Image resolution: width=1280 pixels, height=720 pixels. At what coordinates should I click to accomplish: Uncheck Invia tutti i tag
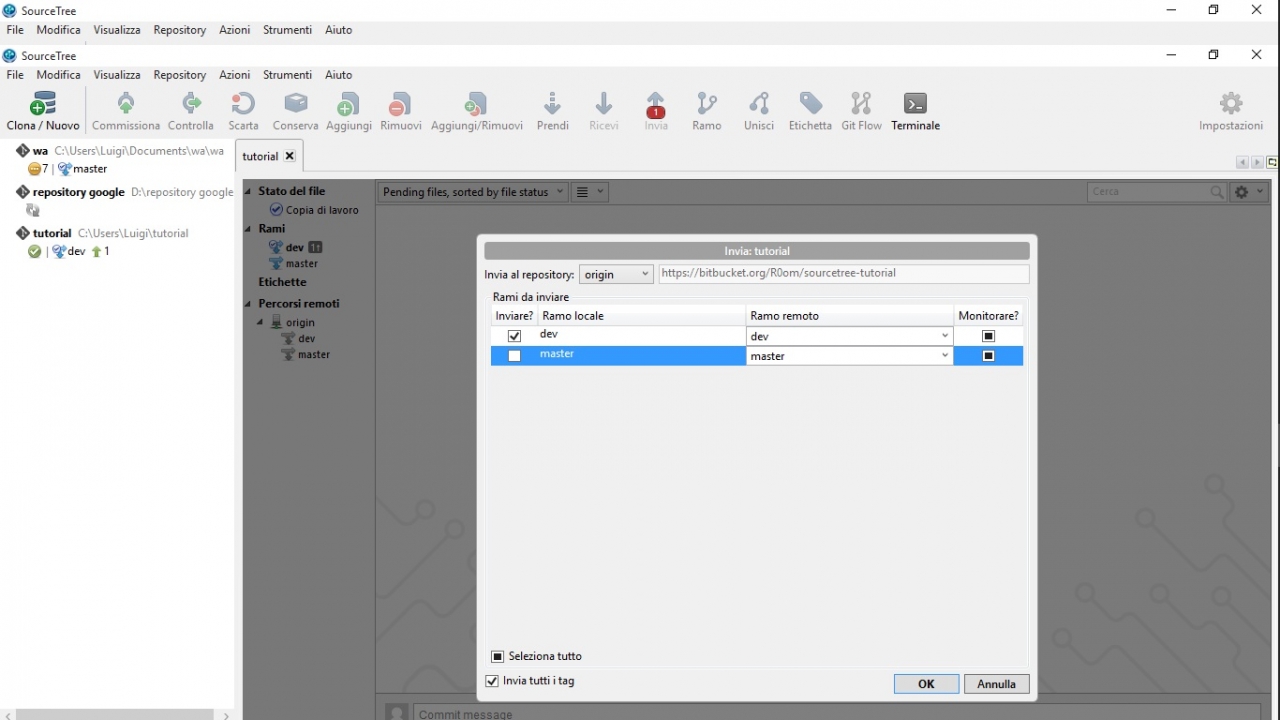pyautogui.click(x=492, y=681)
